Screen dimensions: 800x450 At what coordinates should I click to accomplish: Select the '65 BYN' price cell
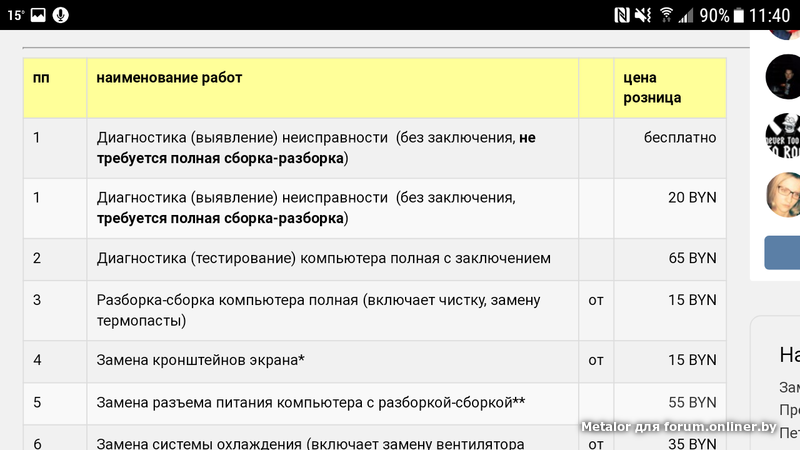coord(669,259)
